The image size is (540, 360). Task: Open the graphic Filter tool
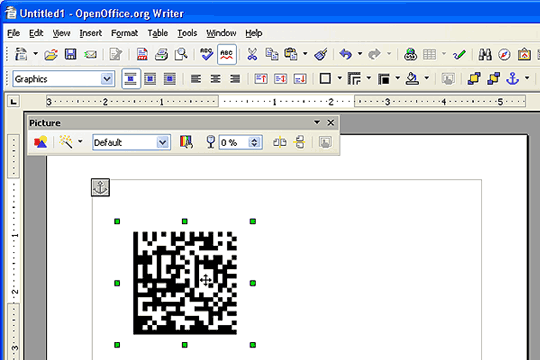coord(66,142)
